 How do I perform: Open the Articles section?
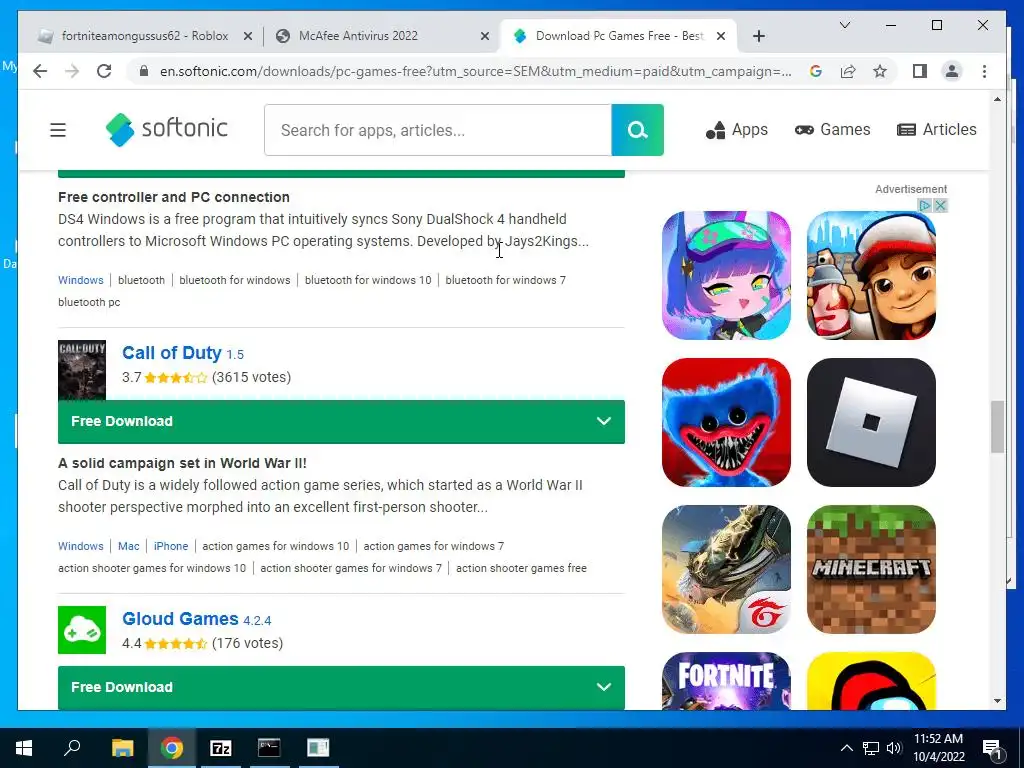[936, 129]
